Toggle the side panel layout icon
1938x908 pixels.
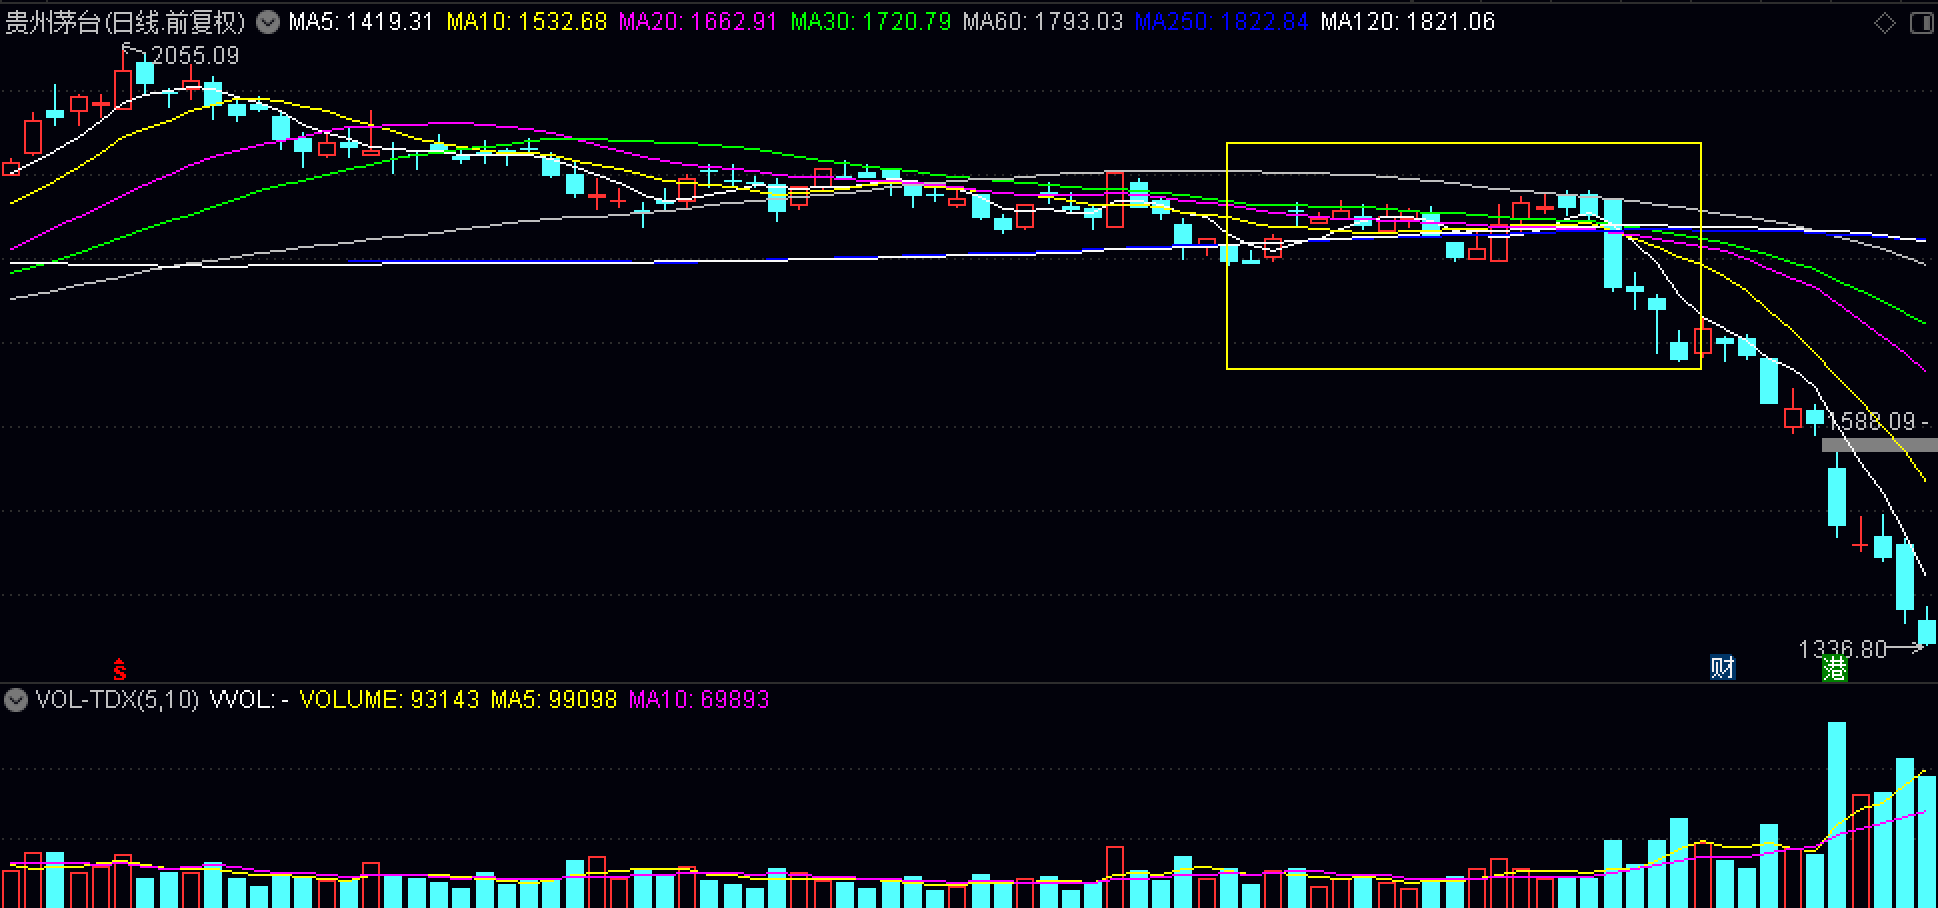[1921, 23]
